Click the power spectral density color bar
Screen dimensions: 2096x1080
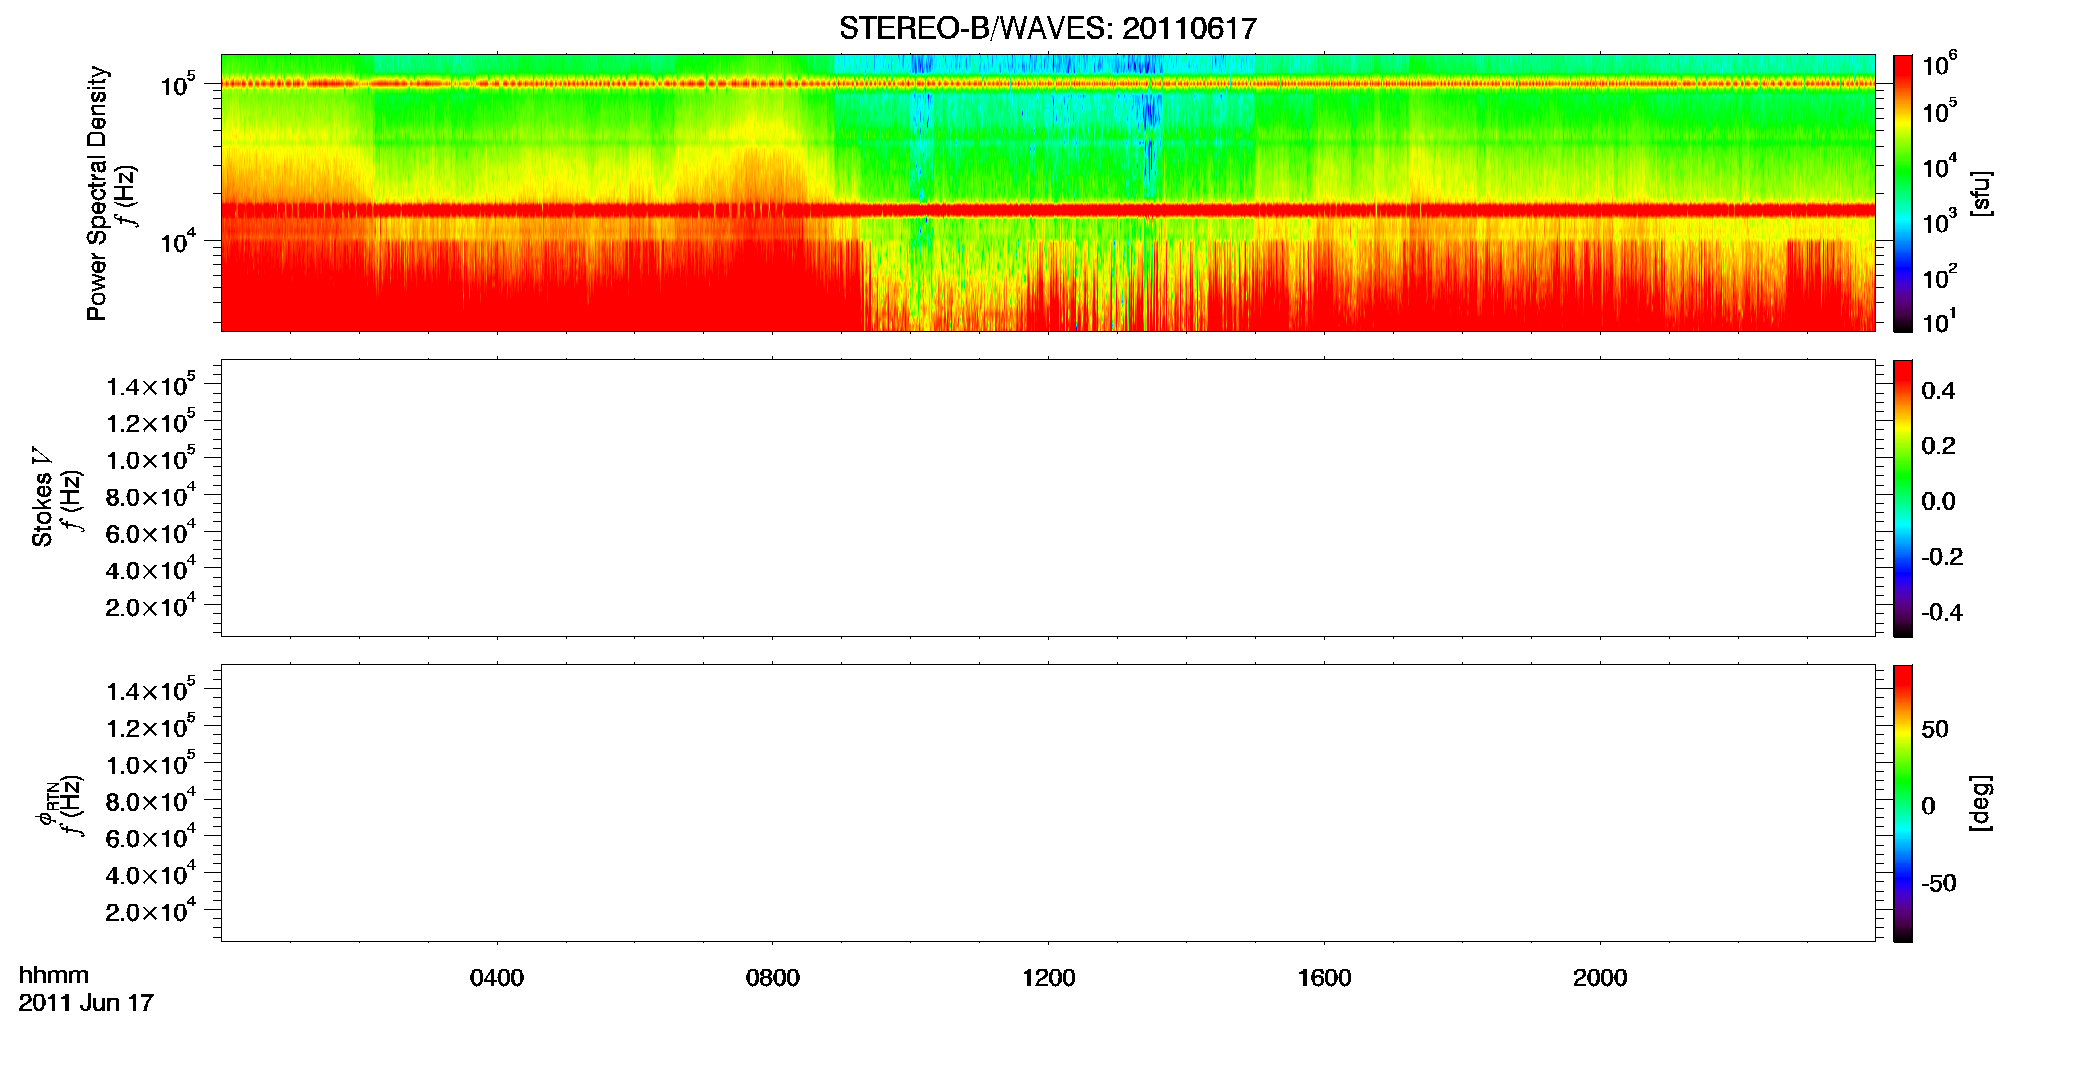1903,193
